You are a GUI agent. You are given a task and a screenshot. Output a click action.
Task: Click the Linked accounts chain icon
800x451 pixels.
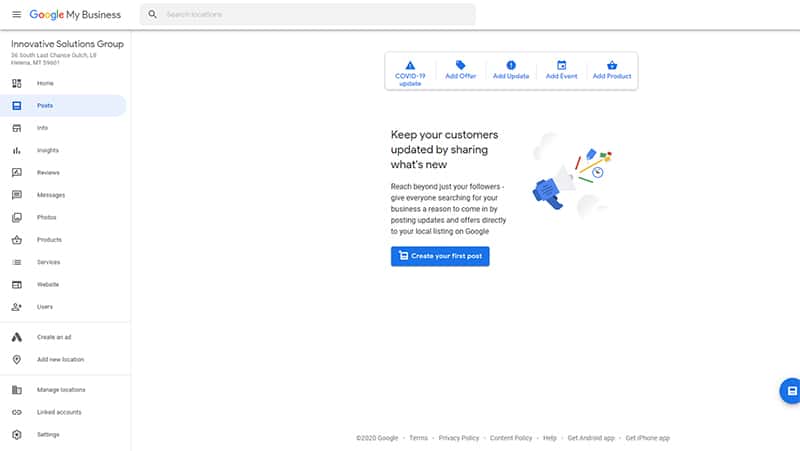(x=17, y=412)
